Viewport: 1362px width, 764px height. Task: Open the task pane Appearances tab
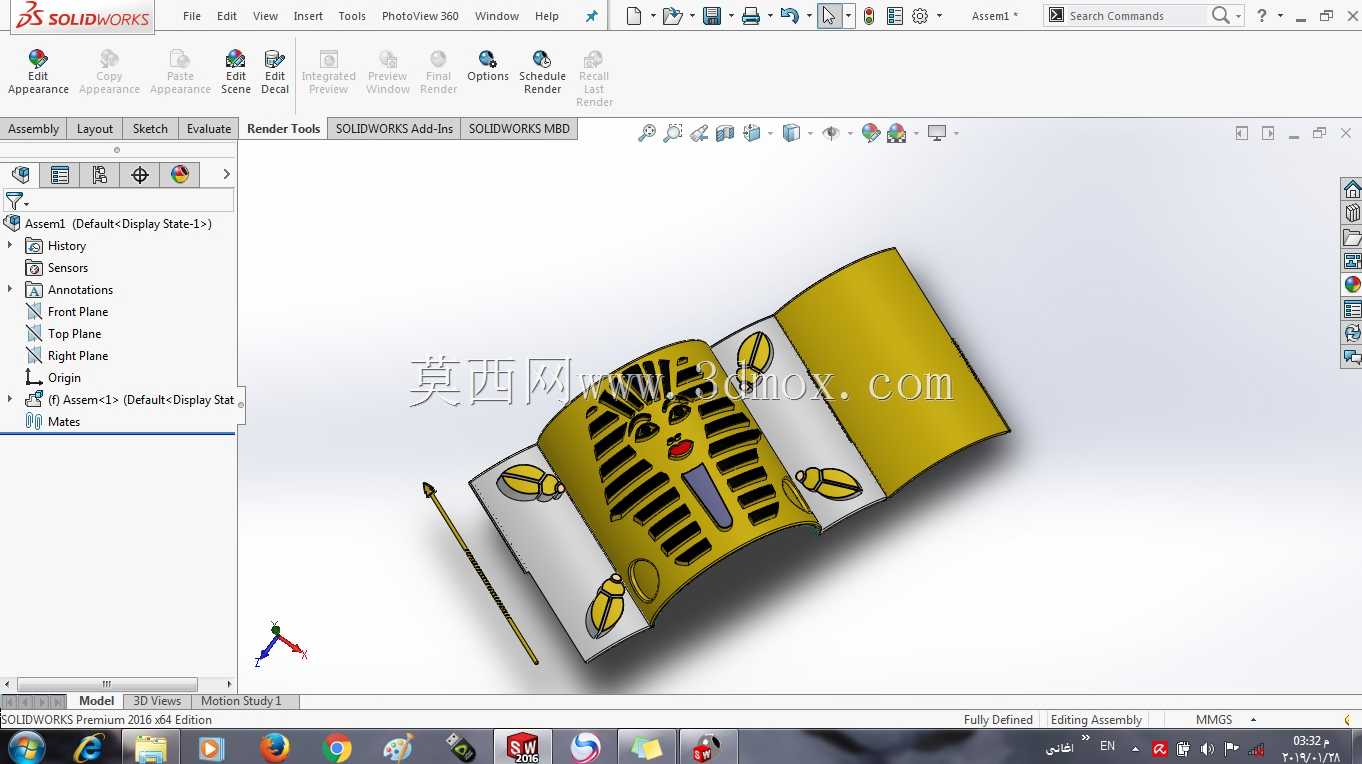pos(1352,285)
